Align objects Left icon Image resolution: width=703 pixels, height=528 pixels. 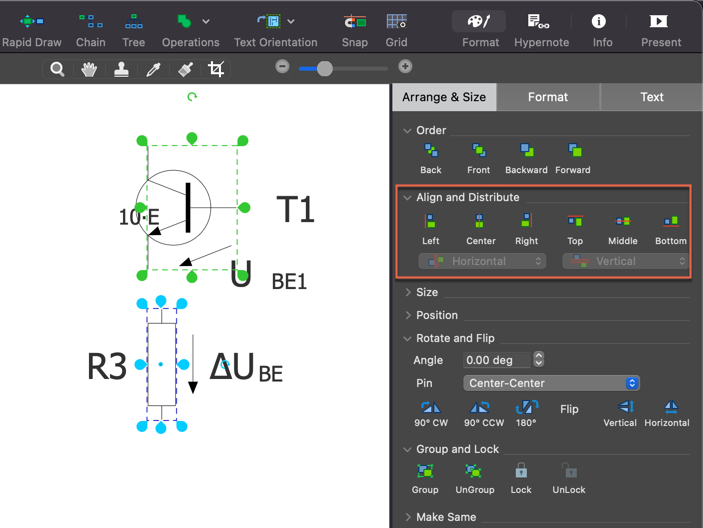pyautogui.click(x=431, y=222)
